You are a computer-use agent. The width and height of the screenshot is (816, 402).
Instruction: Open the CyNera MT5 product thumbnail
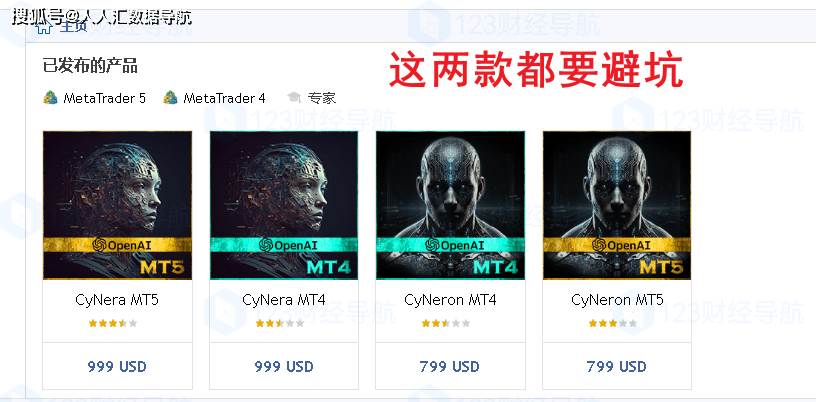tap(118, 205)
